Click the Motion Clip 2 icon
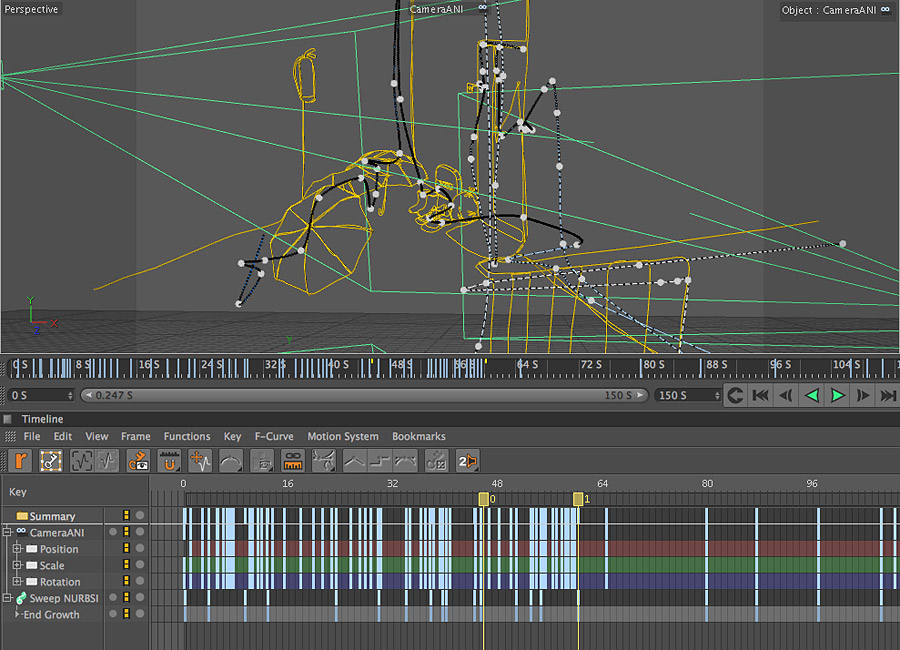This screenshot has height=650, width=900. [467, 461]
